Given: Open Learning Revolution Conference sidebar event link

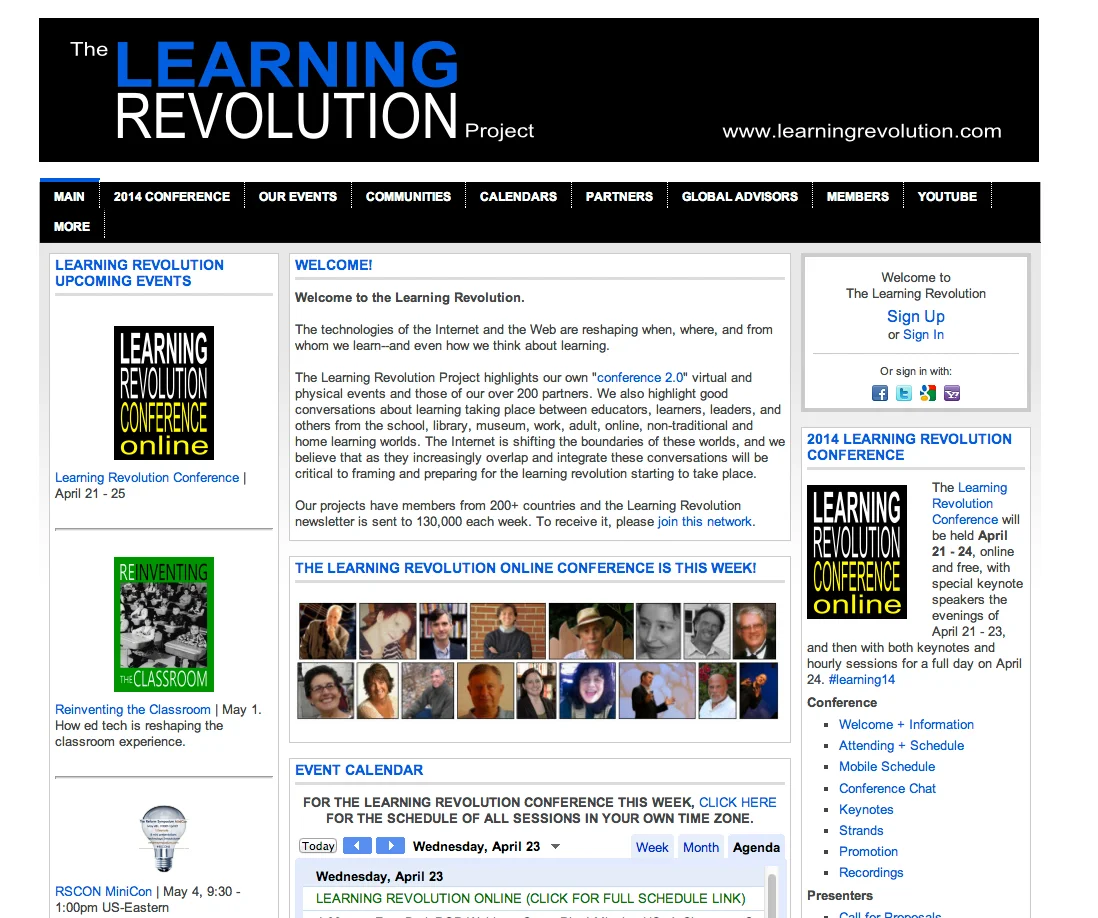Looking at the screenshot, I should pyautogui.click(x=147, y=478).
